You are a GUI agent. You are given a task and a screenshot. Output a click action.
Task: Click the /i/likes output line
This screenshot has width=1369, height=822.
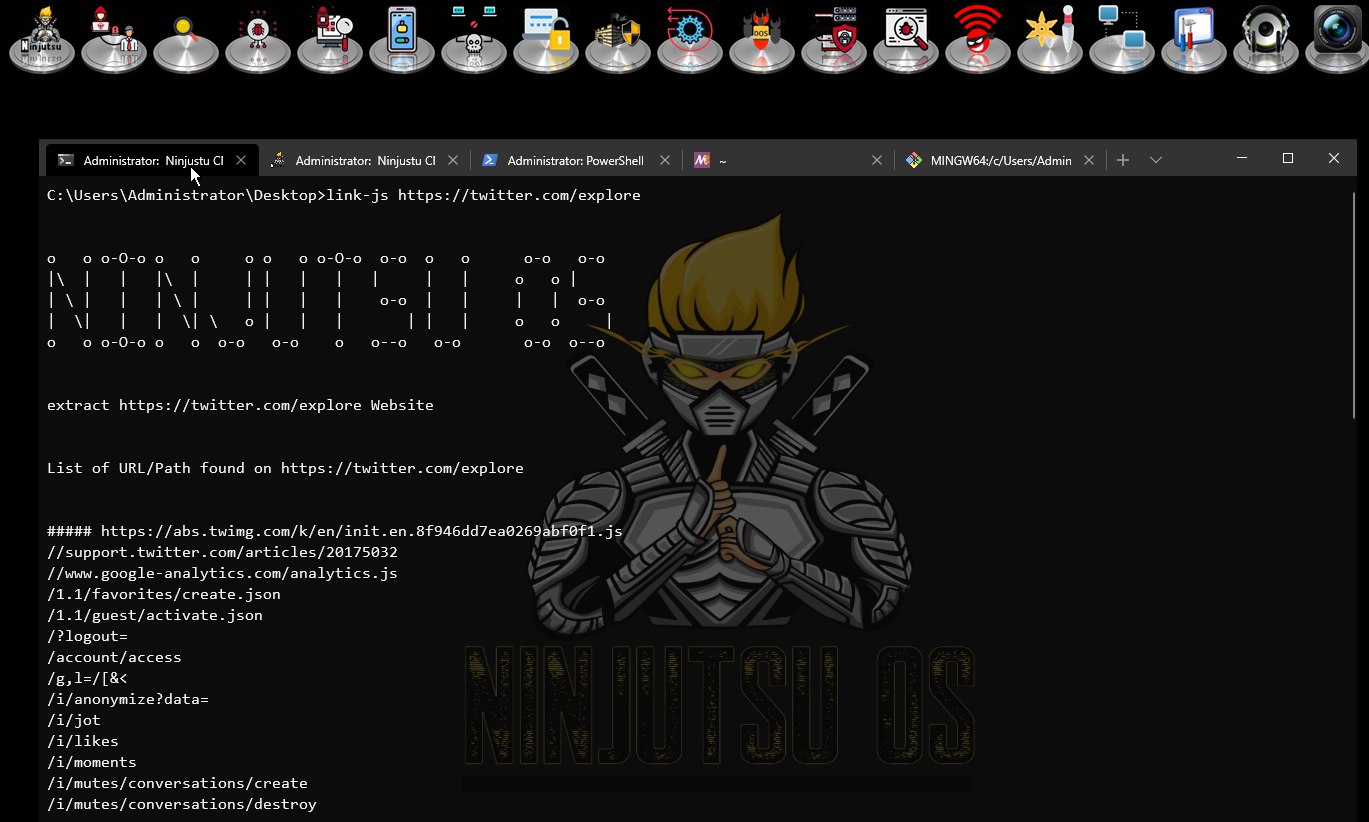click(83, 741)
